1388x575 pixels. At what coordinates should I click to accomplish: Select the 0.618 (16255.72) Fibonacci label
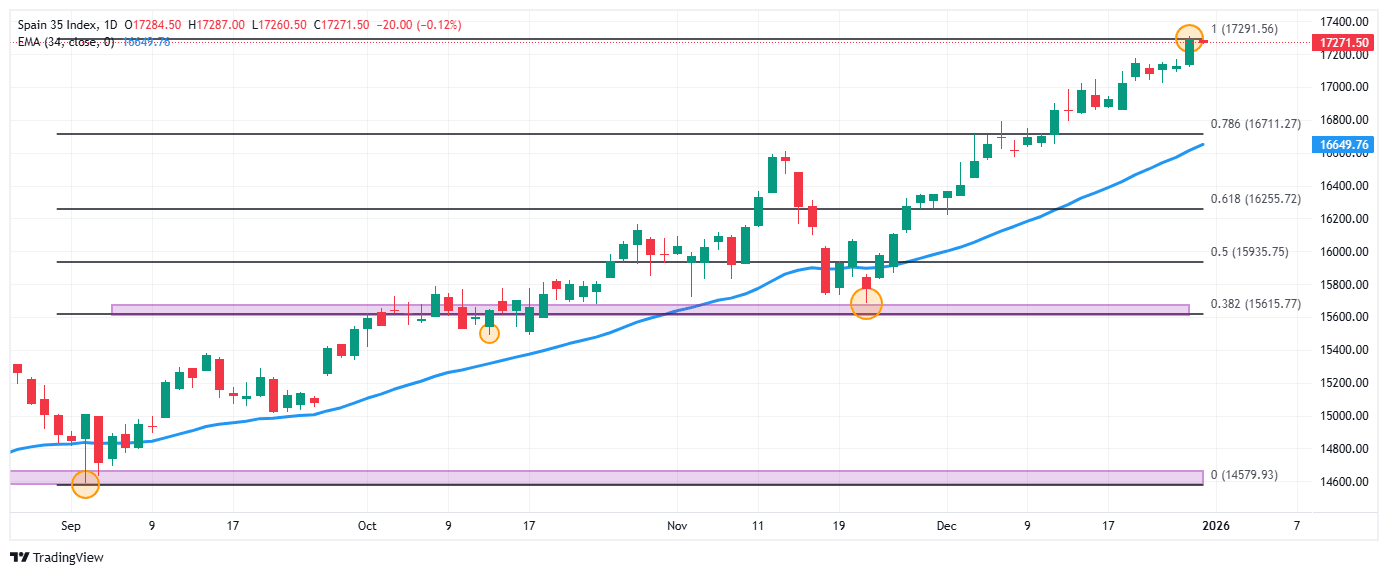point(1255,199)
